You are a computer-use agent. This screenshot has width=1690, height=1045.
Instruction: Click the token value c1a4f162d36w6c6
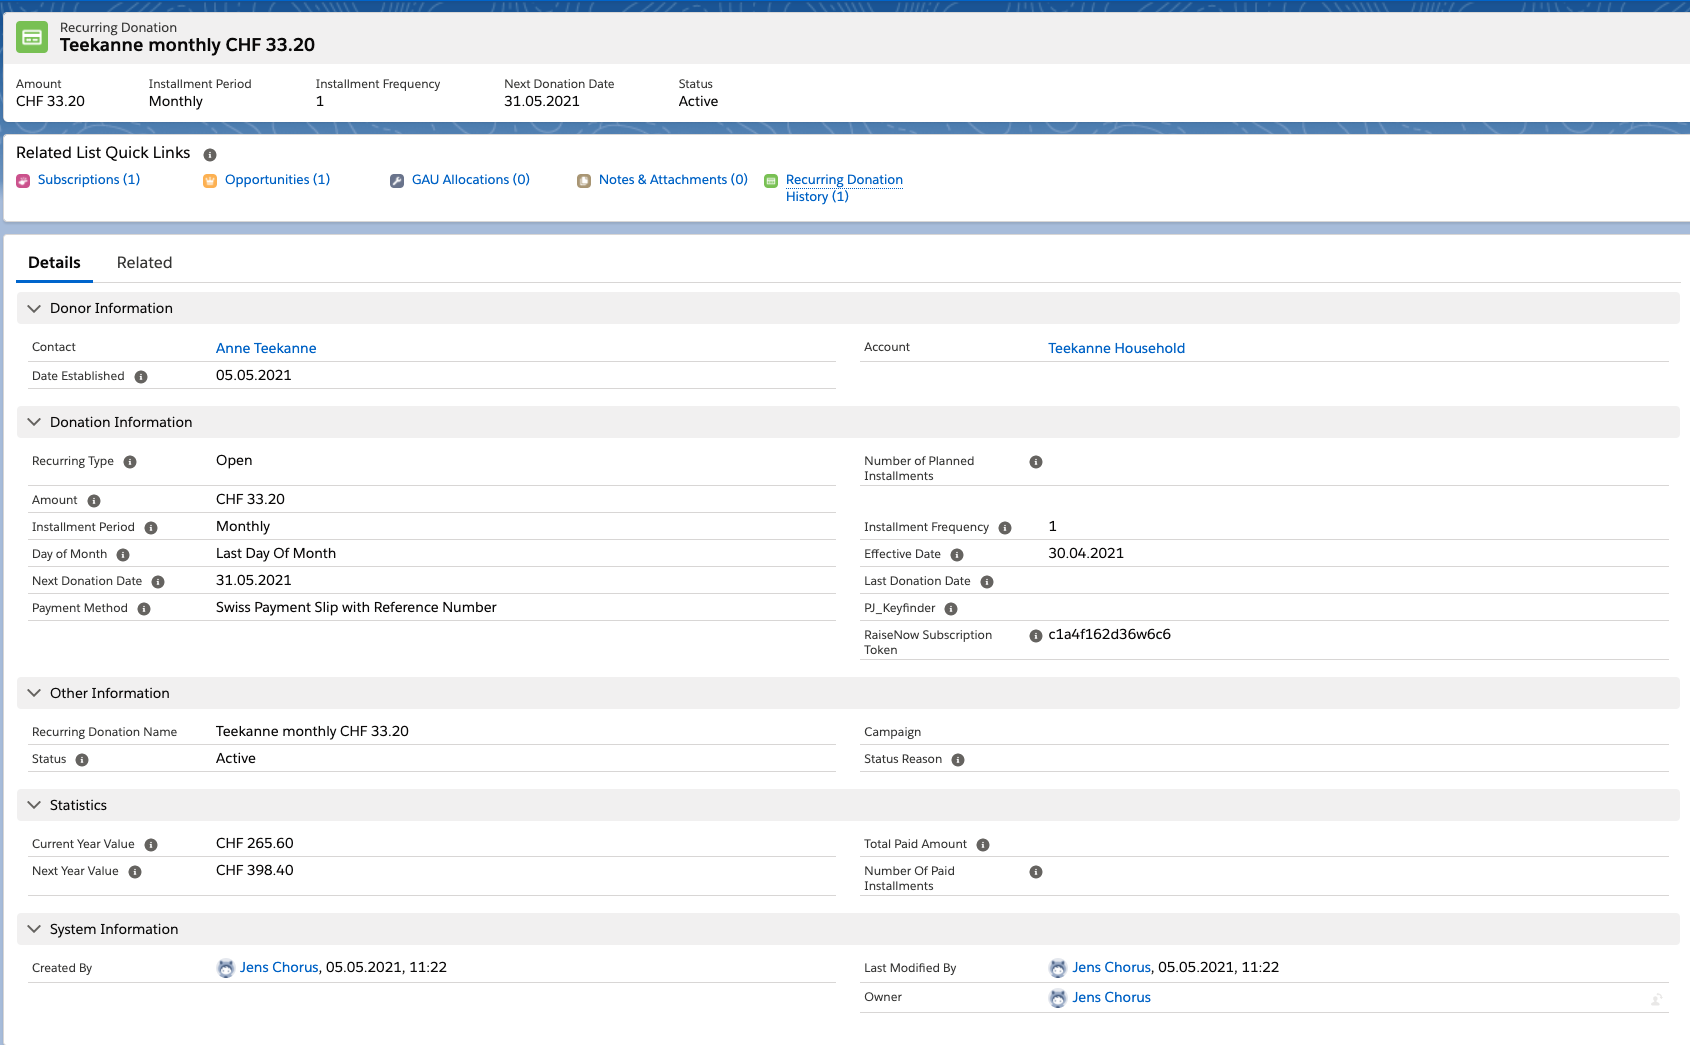click(x=1109, y=635)
